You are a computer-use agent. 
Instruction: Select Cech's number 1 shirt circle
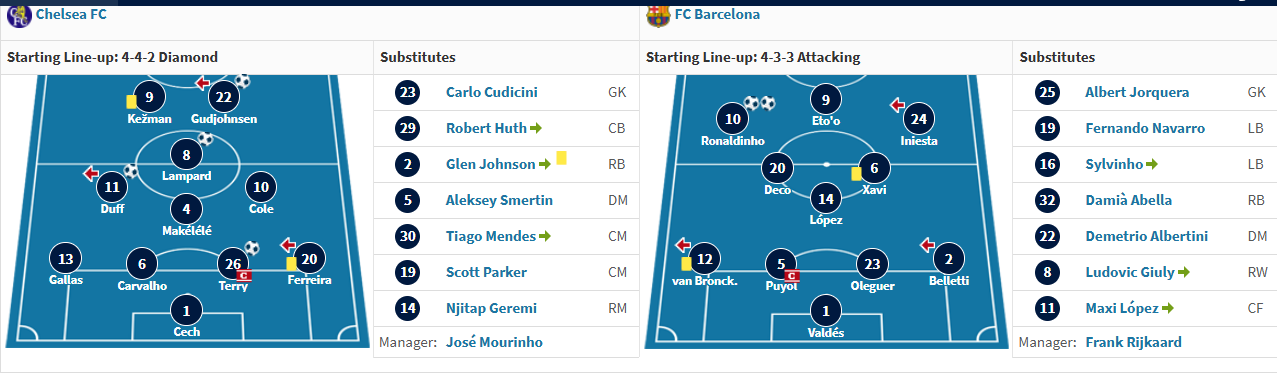(185, 310)
